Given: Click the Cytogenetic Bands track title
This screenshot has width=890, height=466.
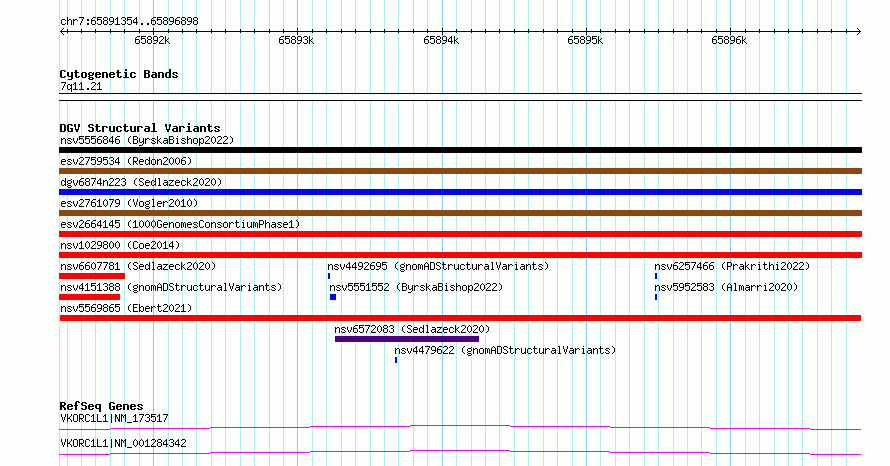Looking at the screenshot, I should pos(119,74).
